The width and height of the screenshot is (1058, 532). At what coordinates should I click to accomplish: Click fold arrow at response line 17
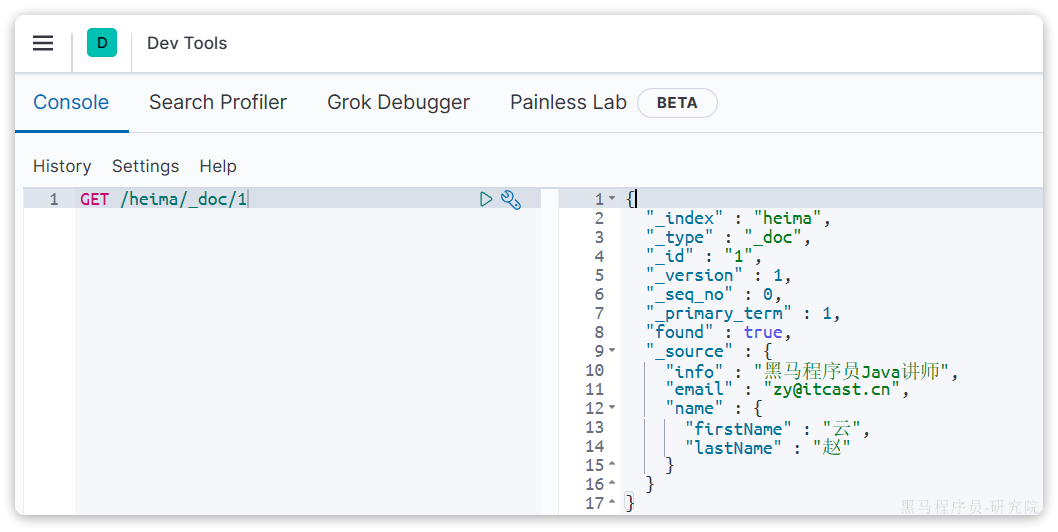[612, 503]
